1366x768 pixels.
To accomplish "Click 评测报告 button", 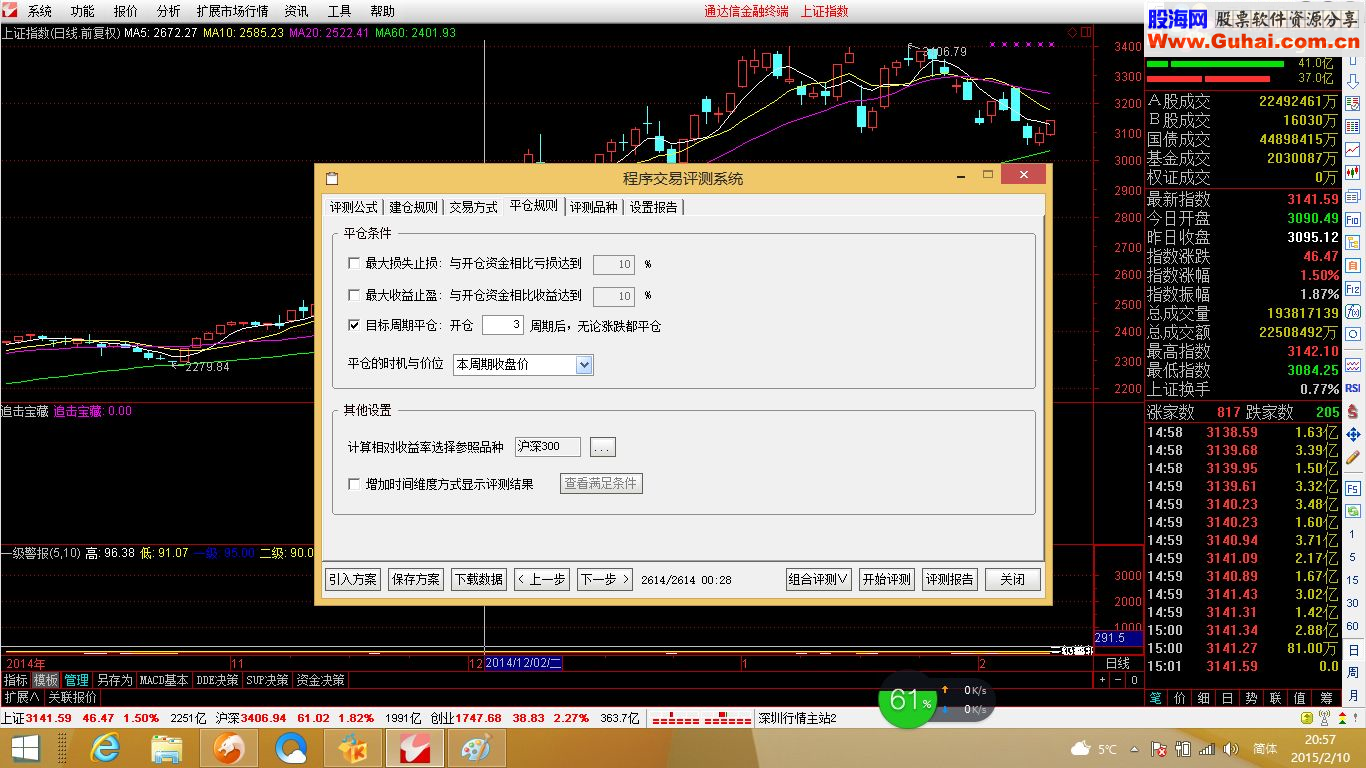I will [950, 579].
